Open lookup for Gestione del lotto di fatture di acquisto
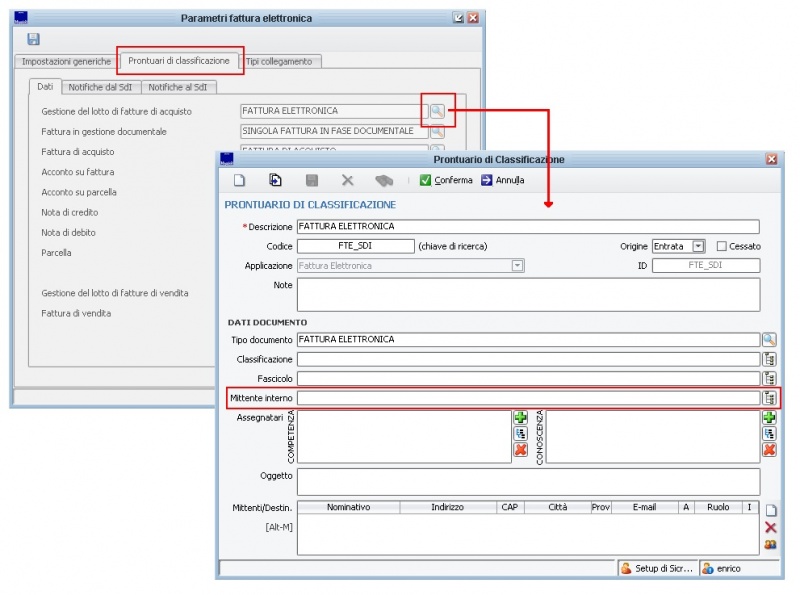The width and height of the screenshot is (800, 595). point(437,111)
